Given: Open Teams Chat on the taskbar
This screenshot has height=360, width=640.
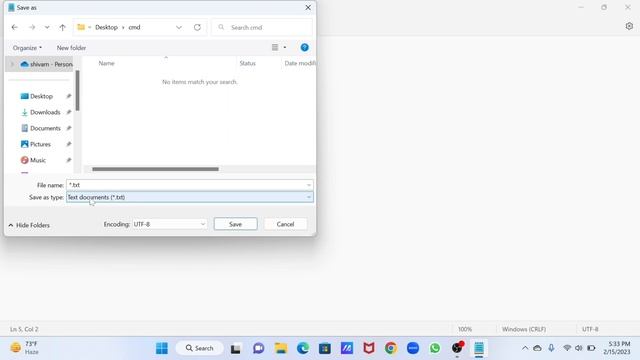Looking at the screenshot, I should [x=258, y=348].
